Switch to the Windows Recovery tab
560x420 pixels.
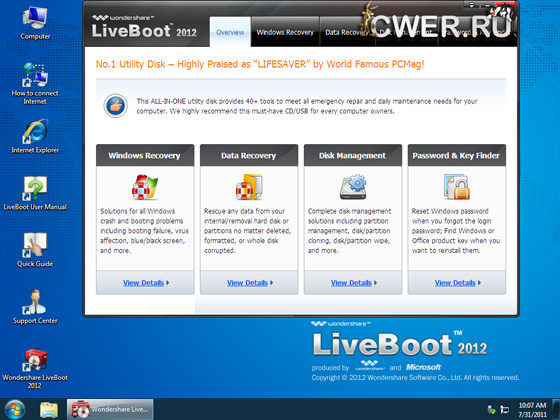coord(285,32)
